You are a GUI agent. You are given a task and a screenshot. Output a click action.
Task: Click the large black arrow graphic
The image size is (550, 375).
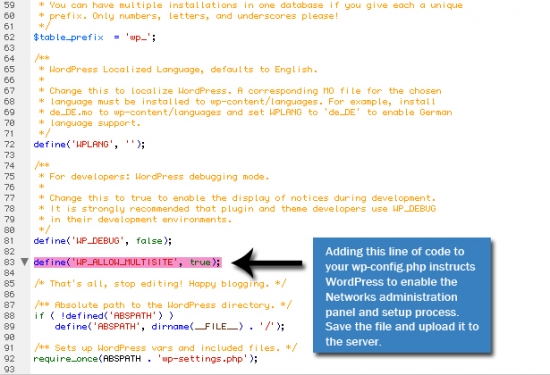(267, 263)
